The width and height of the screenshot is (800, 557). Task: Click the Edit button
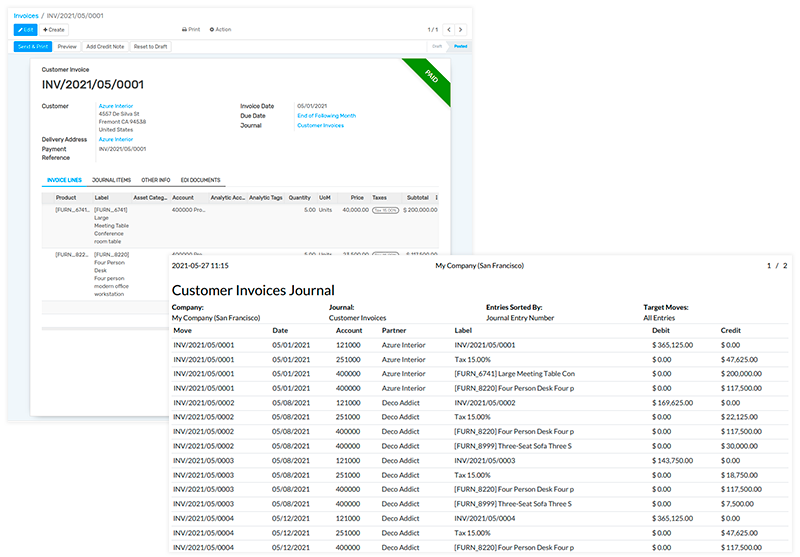click(26, 30)
